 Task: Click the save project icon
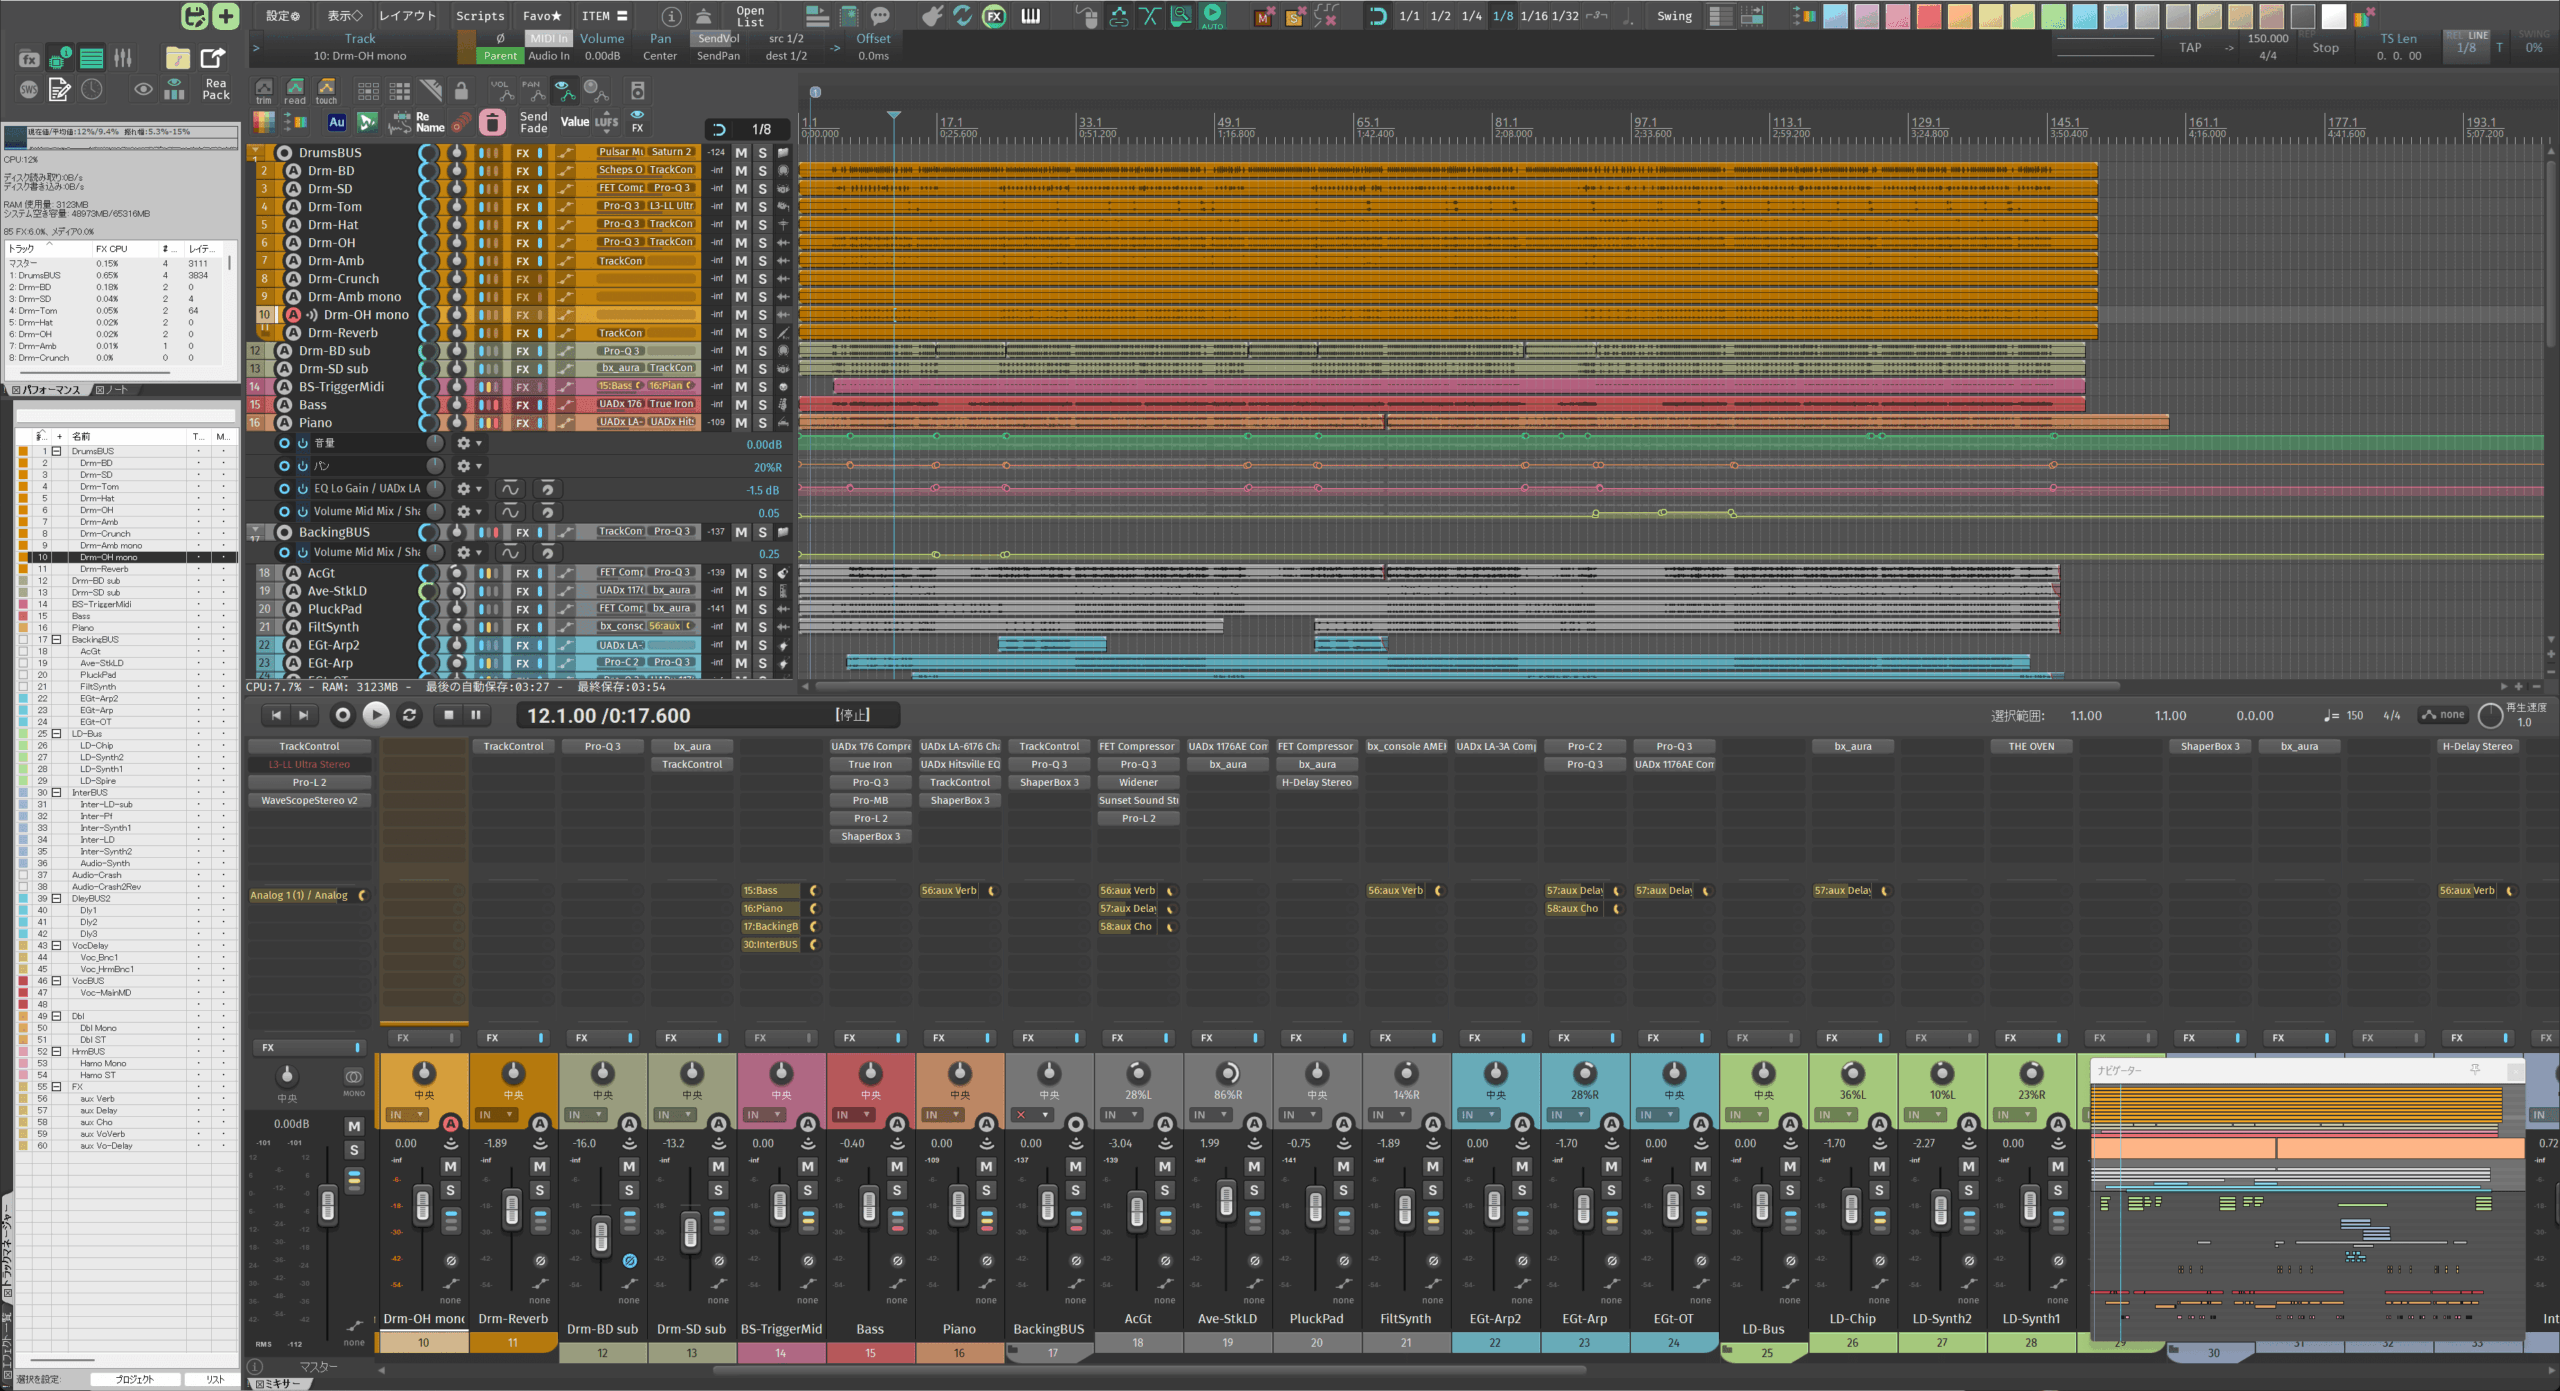(x=194, y=16)
